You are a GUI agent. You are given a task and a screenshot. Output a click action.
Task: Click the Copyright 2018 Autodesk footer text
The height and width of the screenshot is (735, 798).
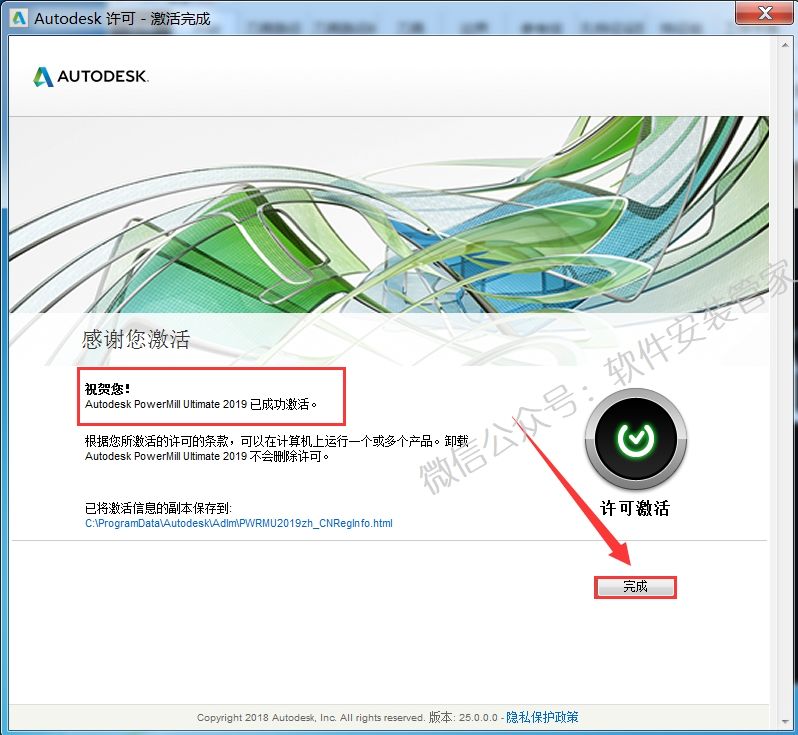tap(311, 717)
